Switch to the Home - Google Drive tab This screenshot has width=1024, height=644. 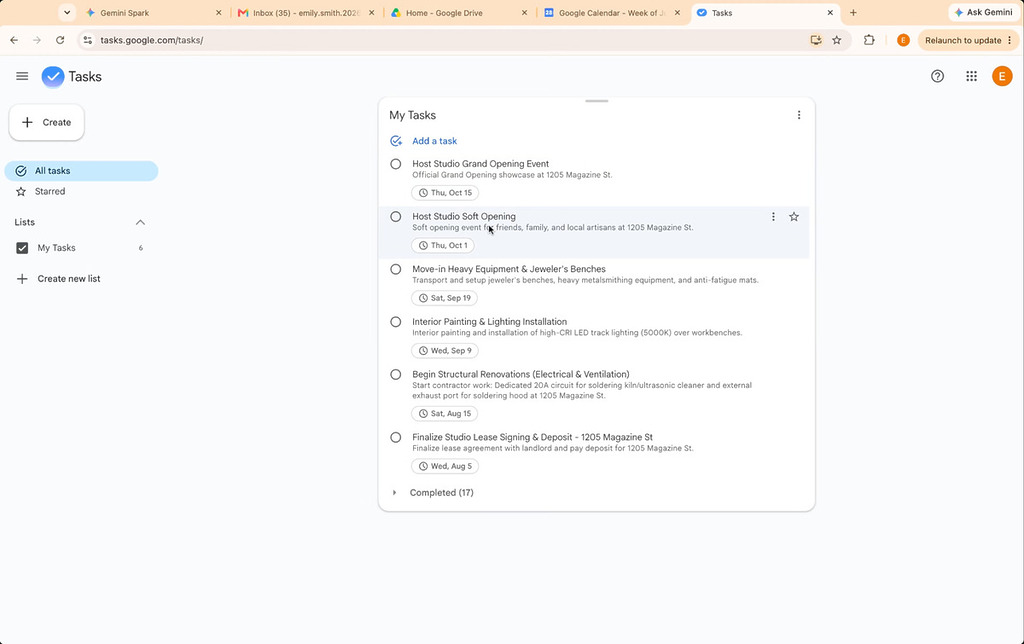point(459,12)
